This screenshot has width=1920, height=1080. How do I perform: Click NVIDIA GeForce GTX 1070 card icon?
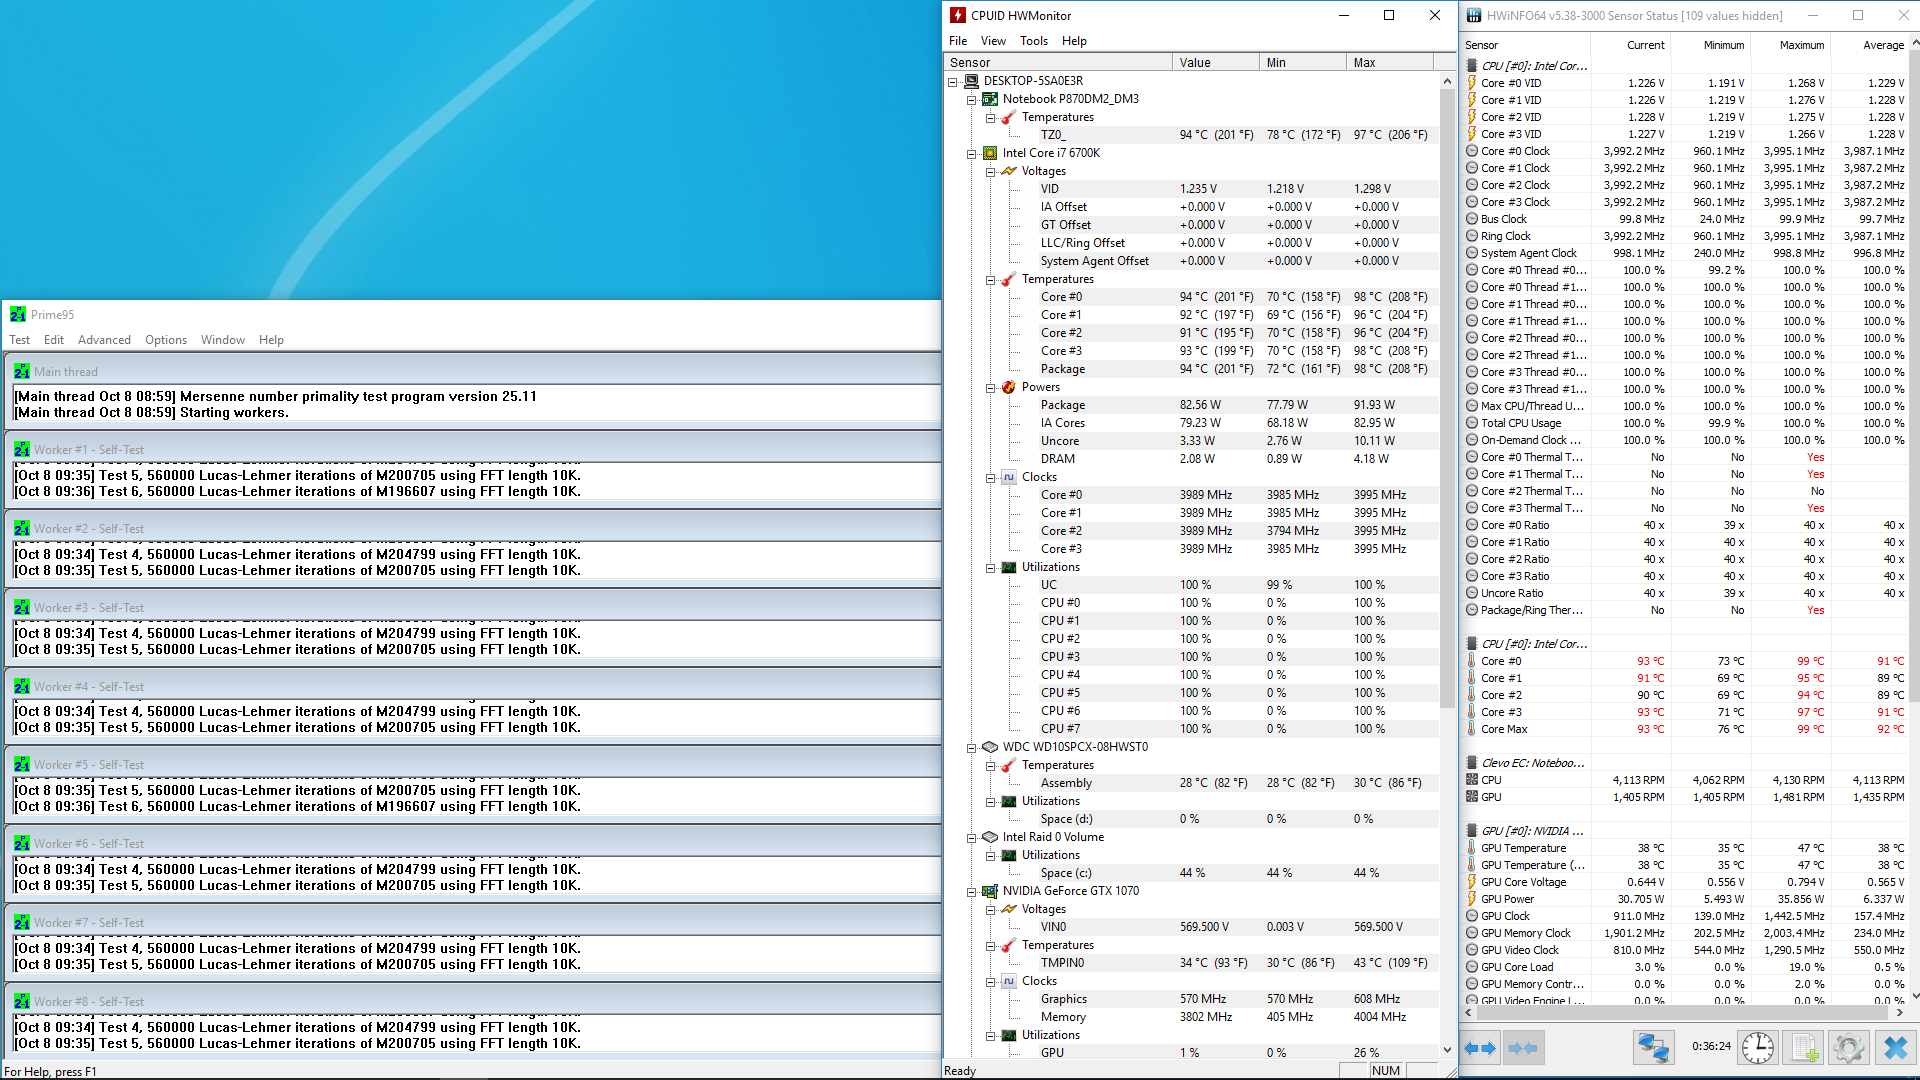click(x=990, y=891)
